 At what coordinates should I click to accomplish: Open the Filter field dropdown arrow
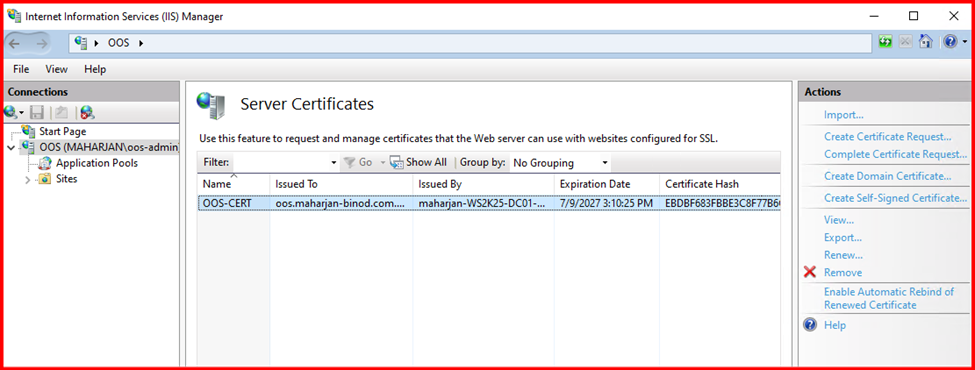335,163
